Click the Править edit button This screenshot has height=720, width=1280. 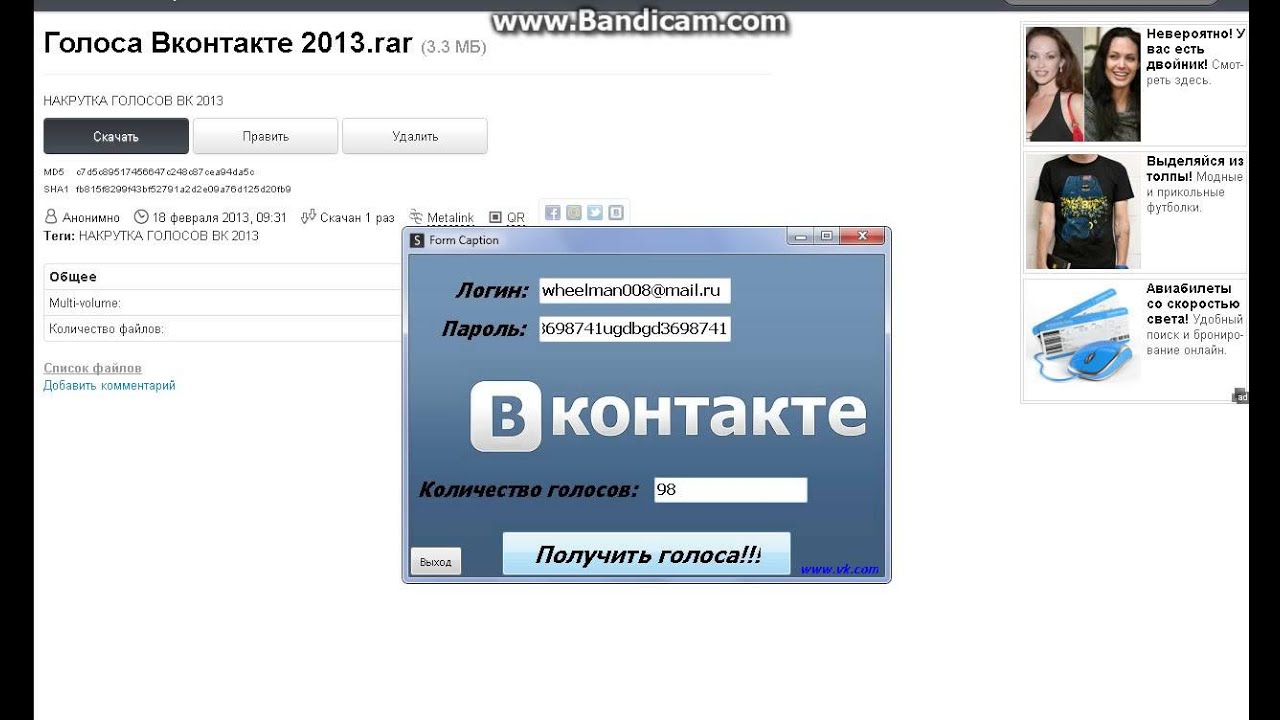(265, 136)
